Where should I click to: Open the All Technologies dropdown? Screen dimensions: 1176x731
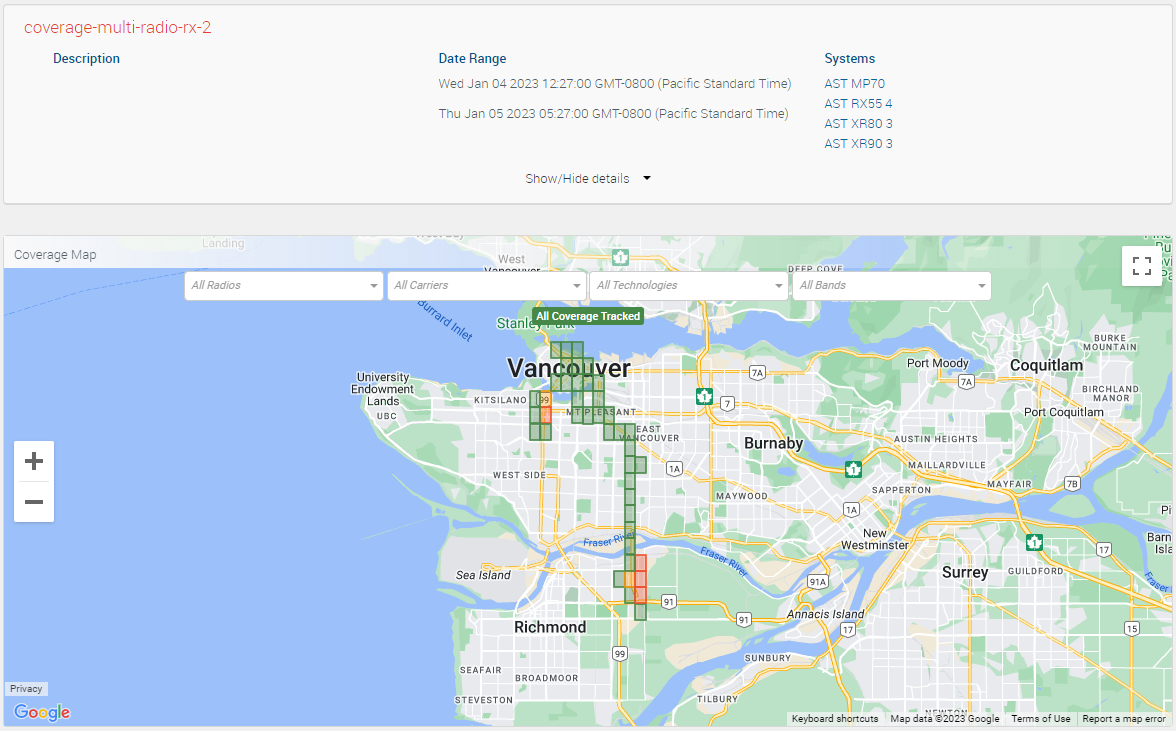[689, 286]
